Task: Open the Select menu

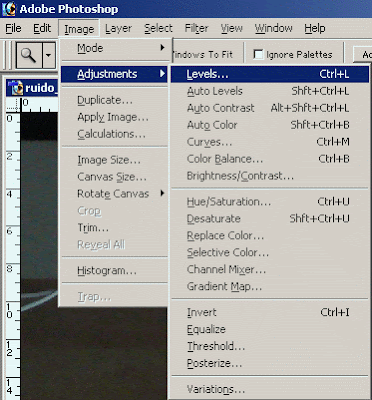Action: click(x=158, y=29)
